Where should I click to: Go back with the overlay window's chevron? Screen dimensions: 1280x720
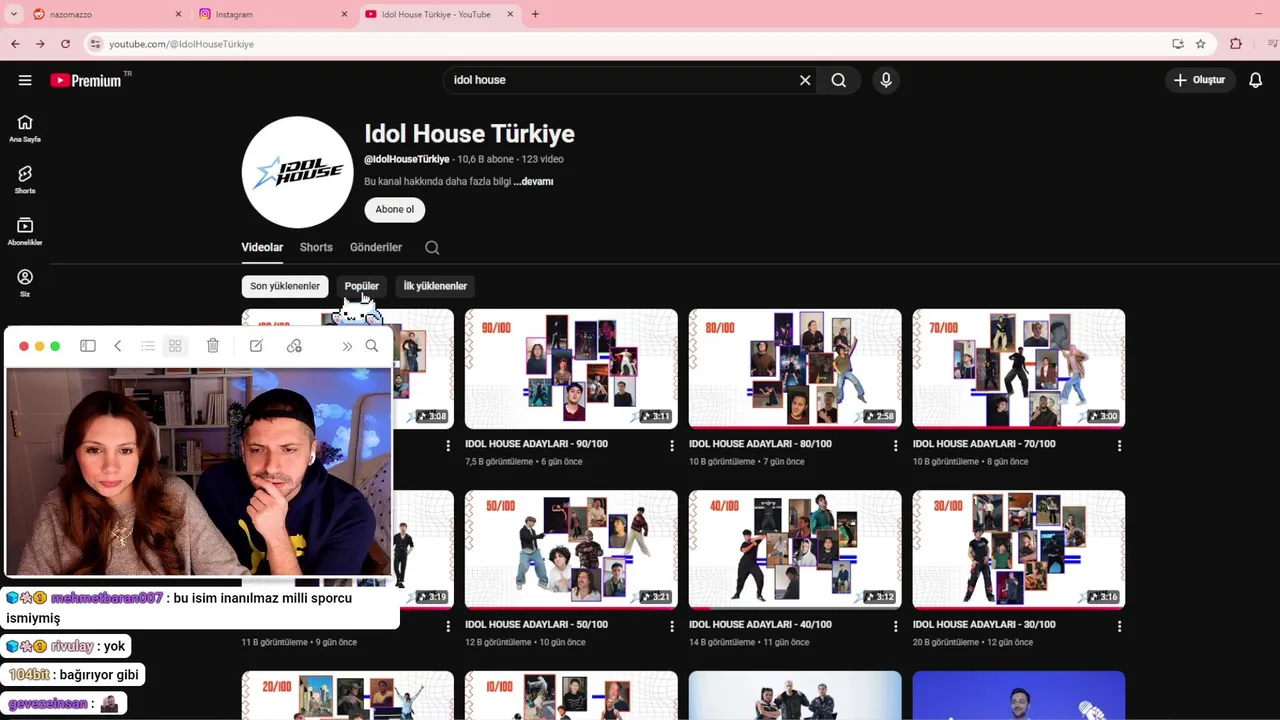(117, 346)
